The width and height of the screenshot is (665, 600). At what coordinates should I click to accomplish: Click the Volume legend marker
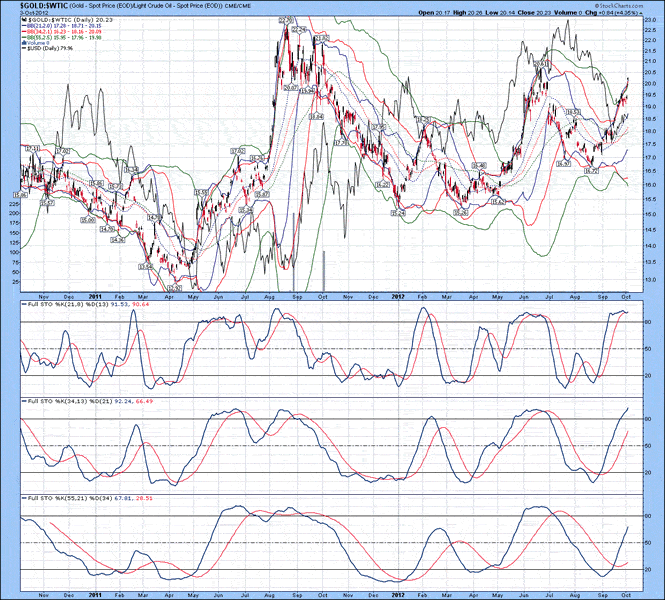point(25,44)
